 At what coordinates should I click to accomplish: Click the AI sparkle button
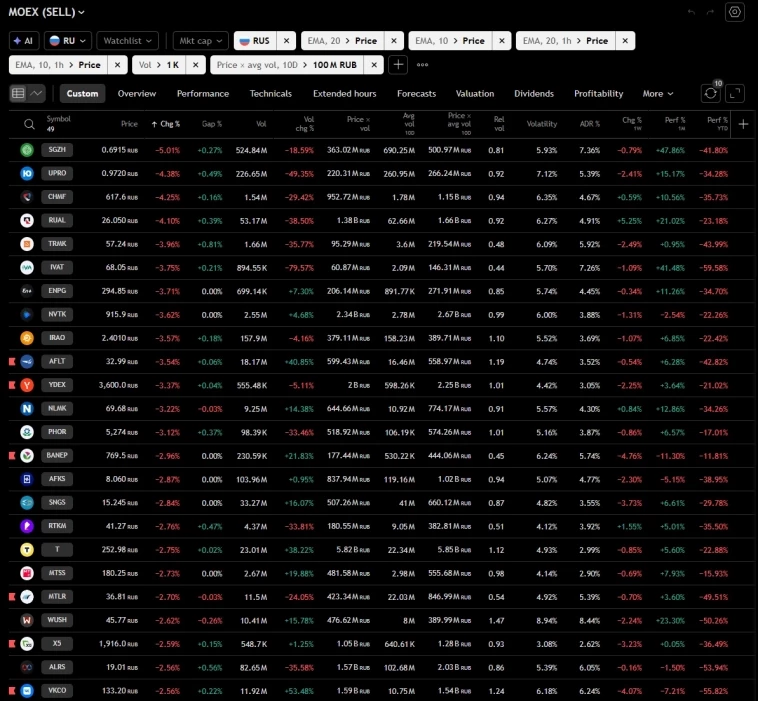(23, 41)
